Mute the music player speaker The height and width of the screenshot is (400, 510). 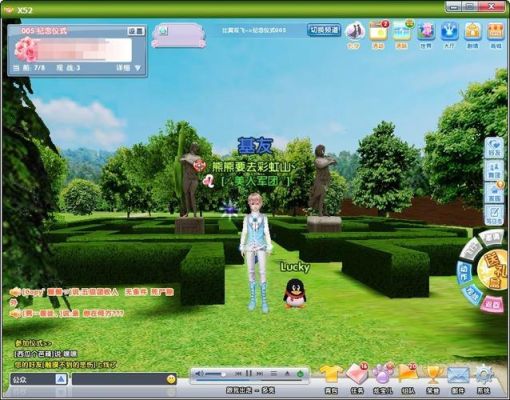pyautogui.click(x=199, y=373)
